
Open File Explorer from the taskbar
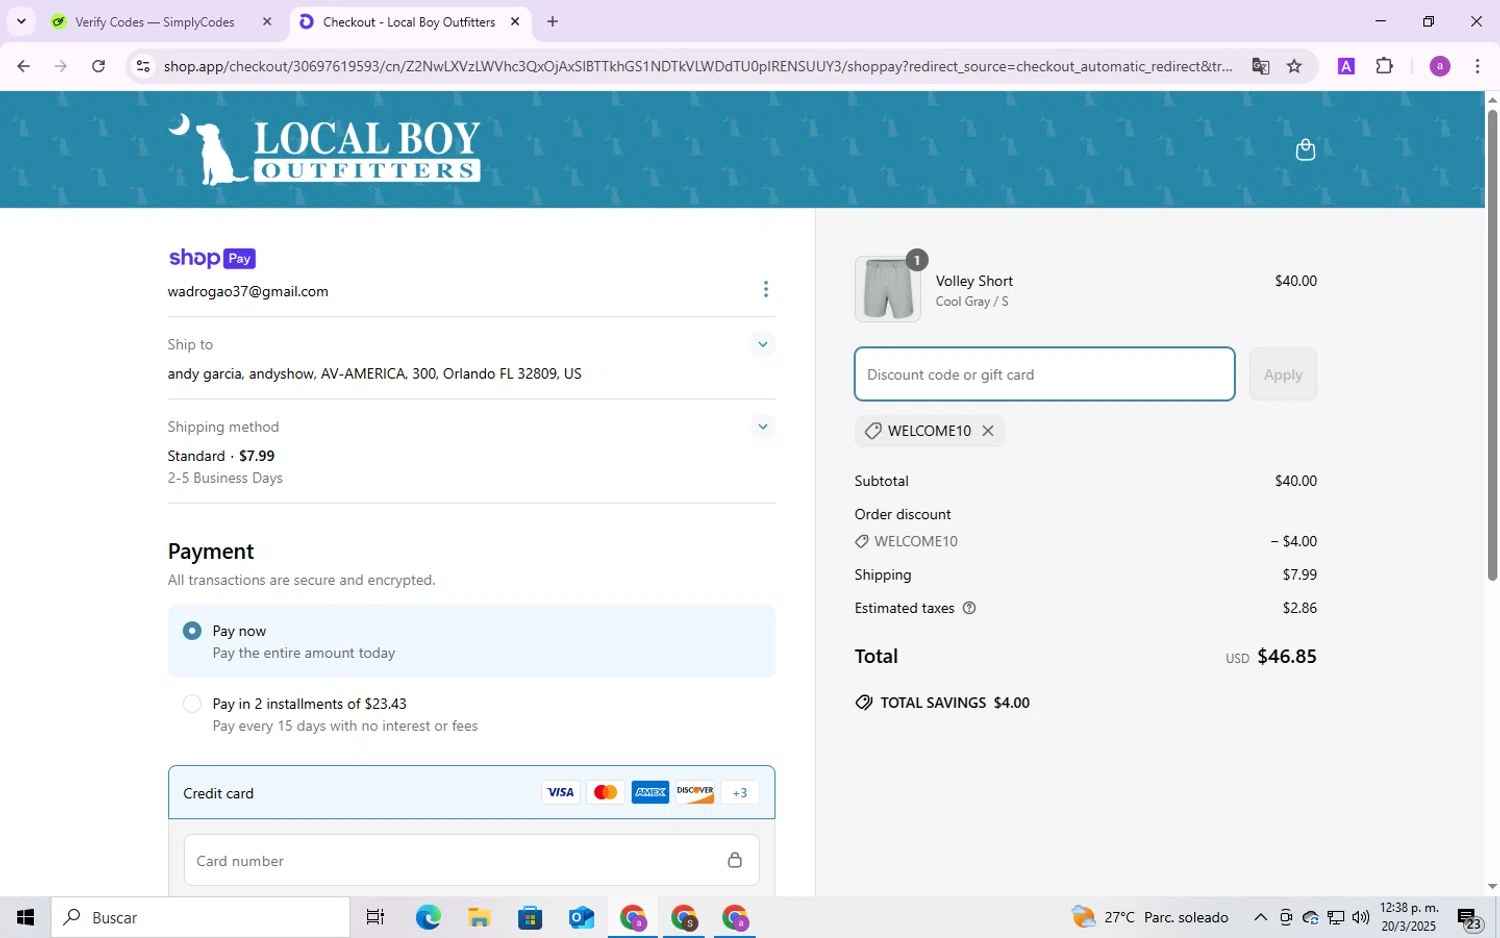pyautogui.click(x=479, y=917)
